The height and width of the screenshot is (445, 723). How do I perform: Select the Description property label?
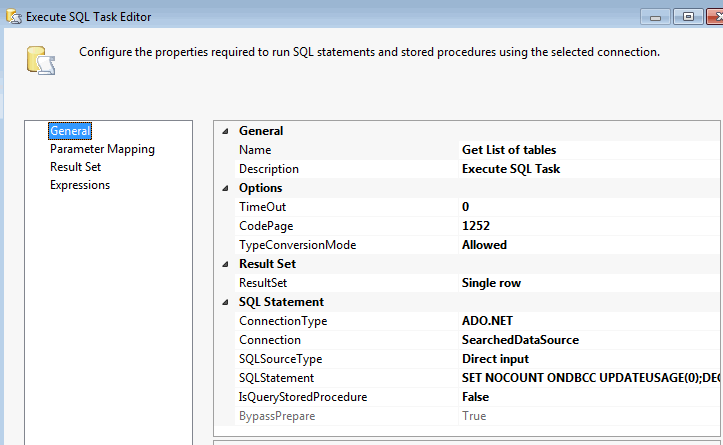269,169
